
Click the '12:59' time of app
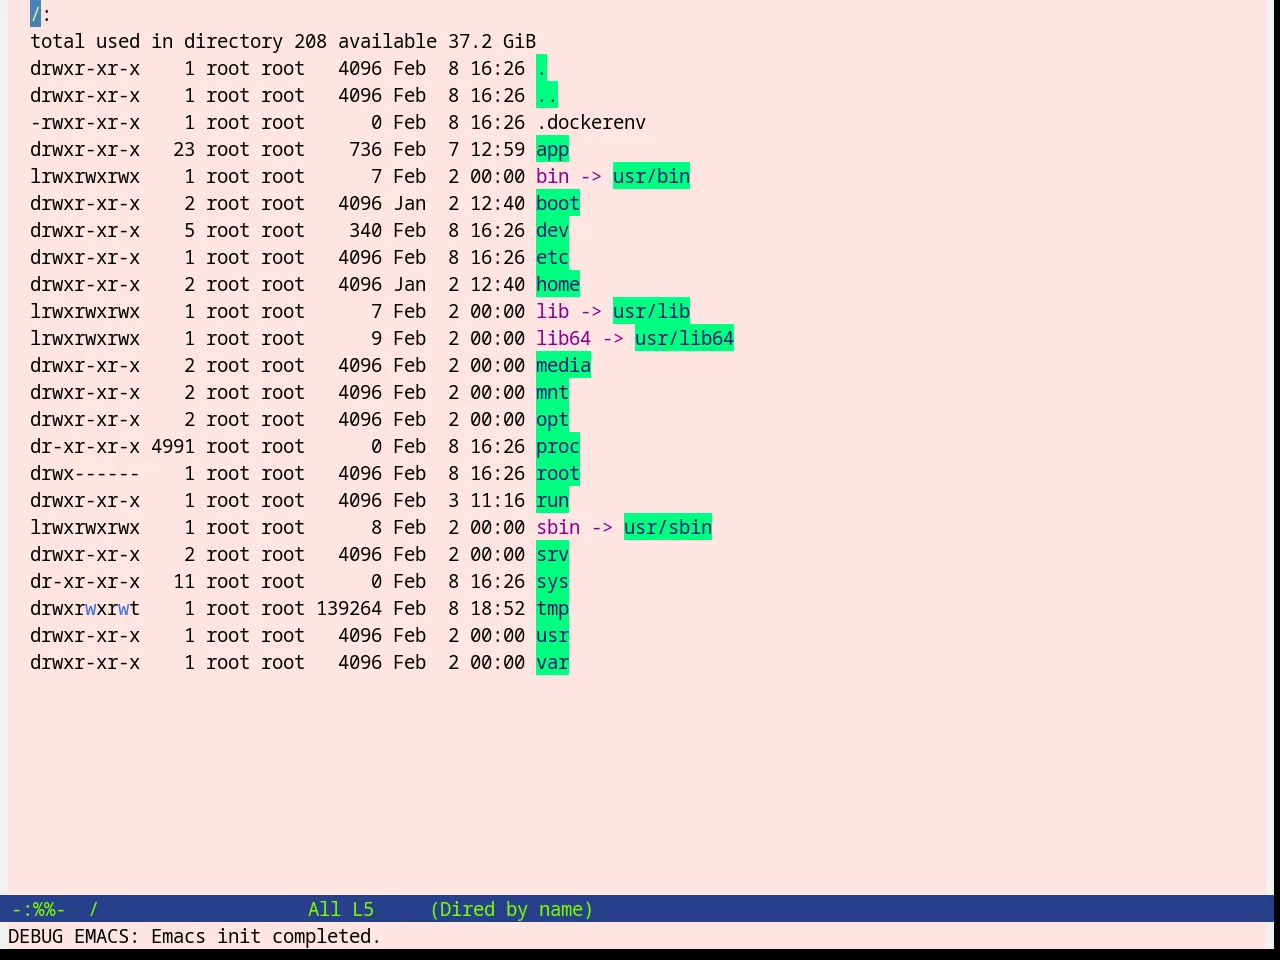pyautogui.click(x=497, y=150)
